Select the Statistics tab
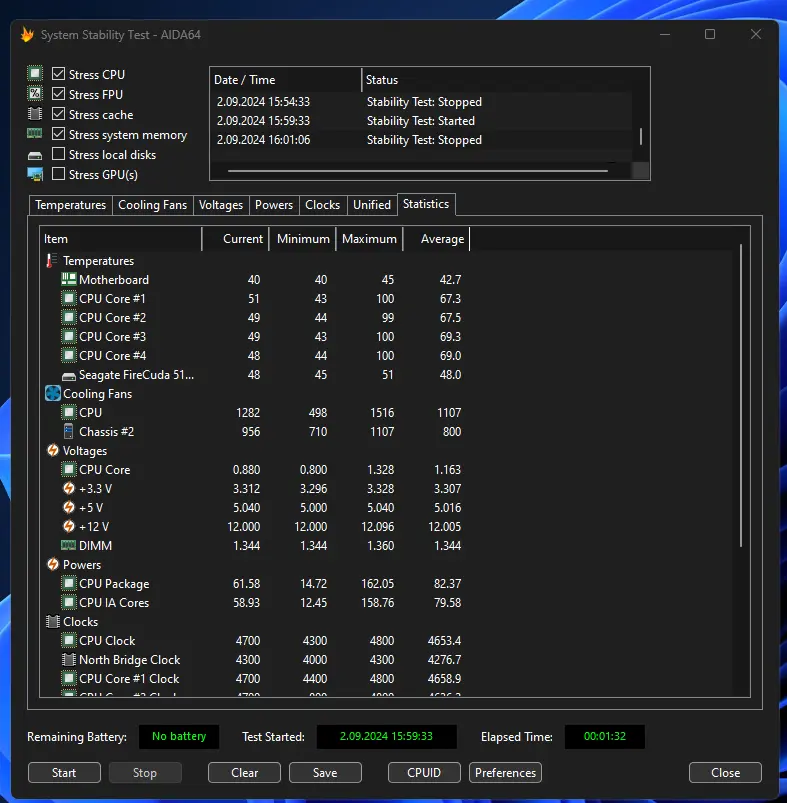Image resolution: width=787 pixels, height=803 pixels. 426,204
